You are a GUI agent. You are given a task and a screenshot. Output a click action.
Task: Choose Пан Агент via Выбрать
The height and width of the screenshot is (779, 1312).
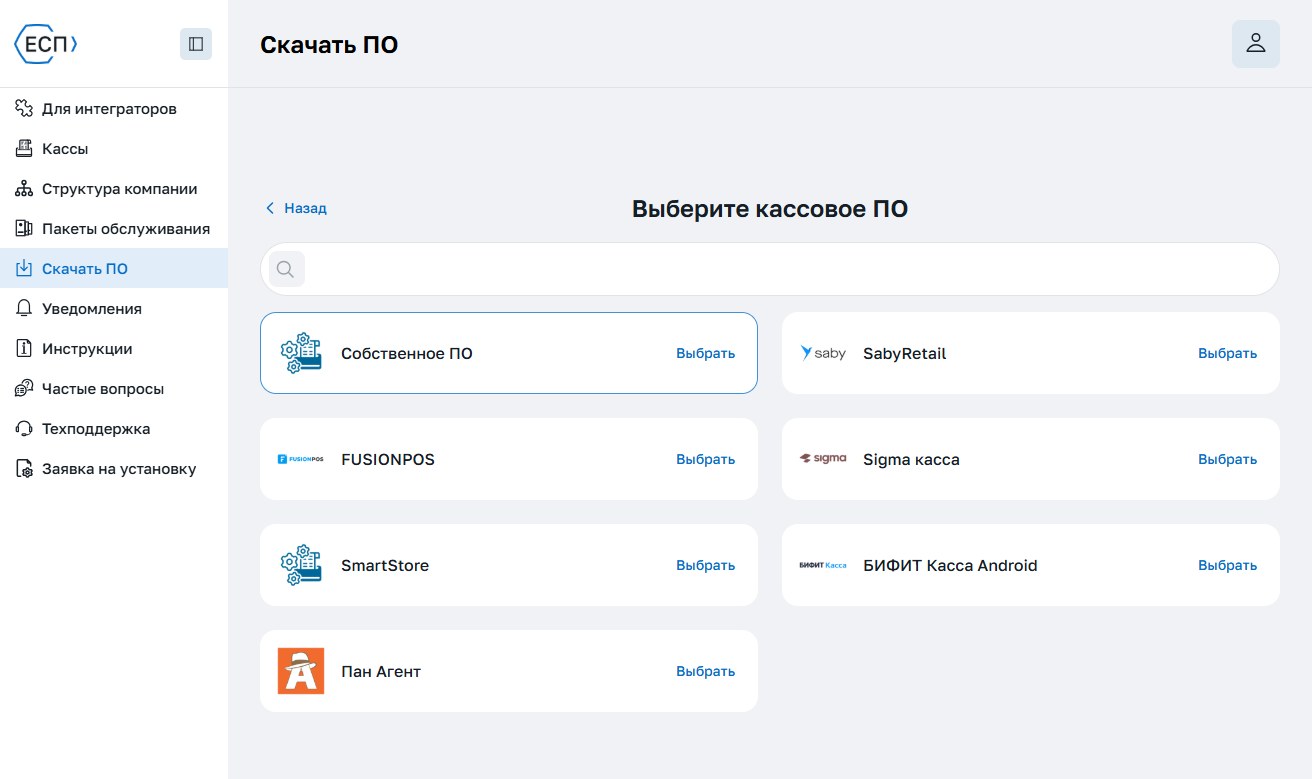[x=705, y=671]
